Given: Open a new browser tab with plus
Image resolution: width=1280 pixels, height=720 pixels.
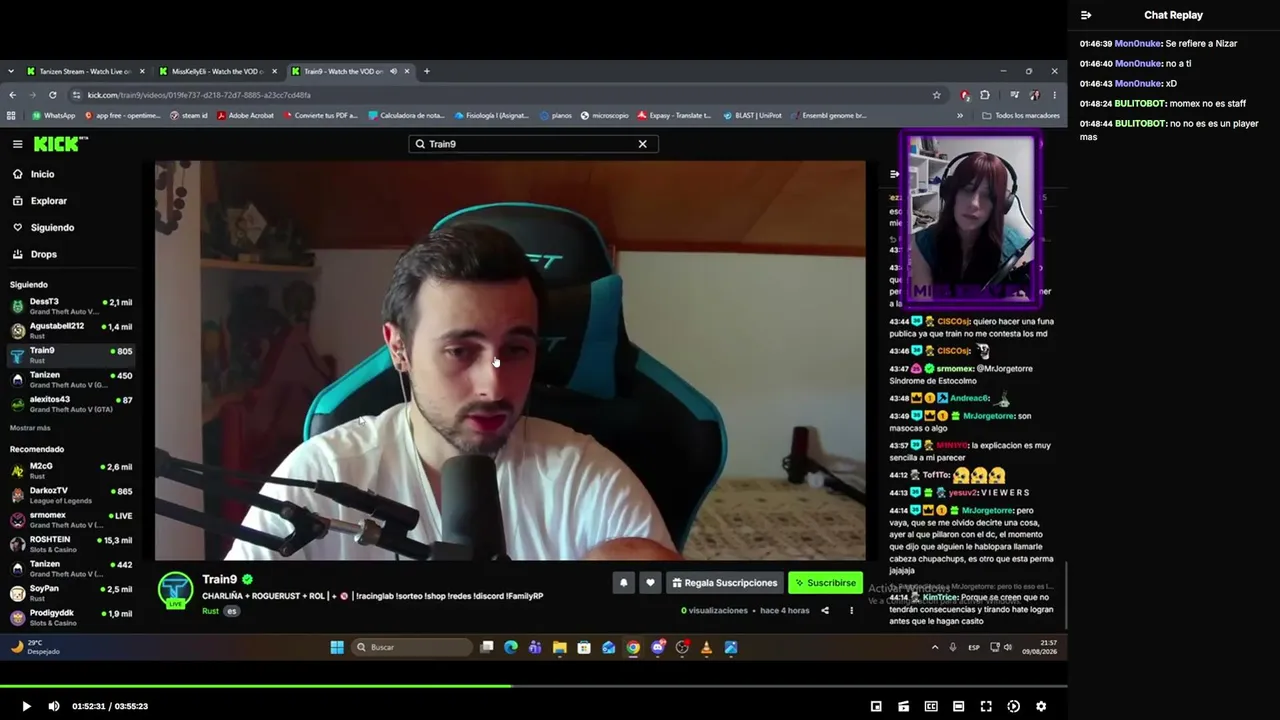Looking at the screenshot, I should 426,71.
